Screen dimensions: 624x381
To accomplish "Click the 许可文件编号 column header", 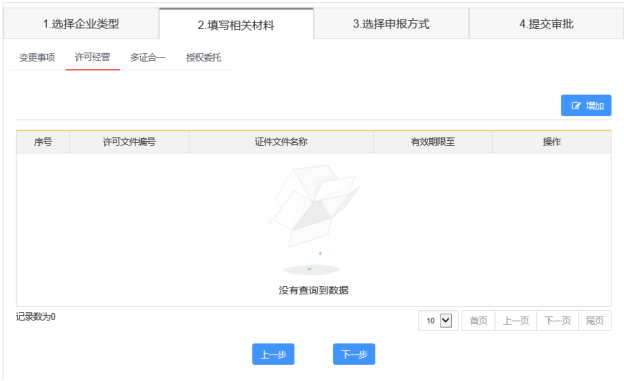I will point(129,142).
